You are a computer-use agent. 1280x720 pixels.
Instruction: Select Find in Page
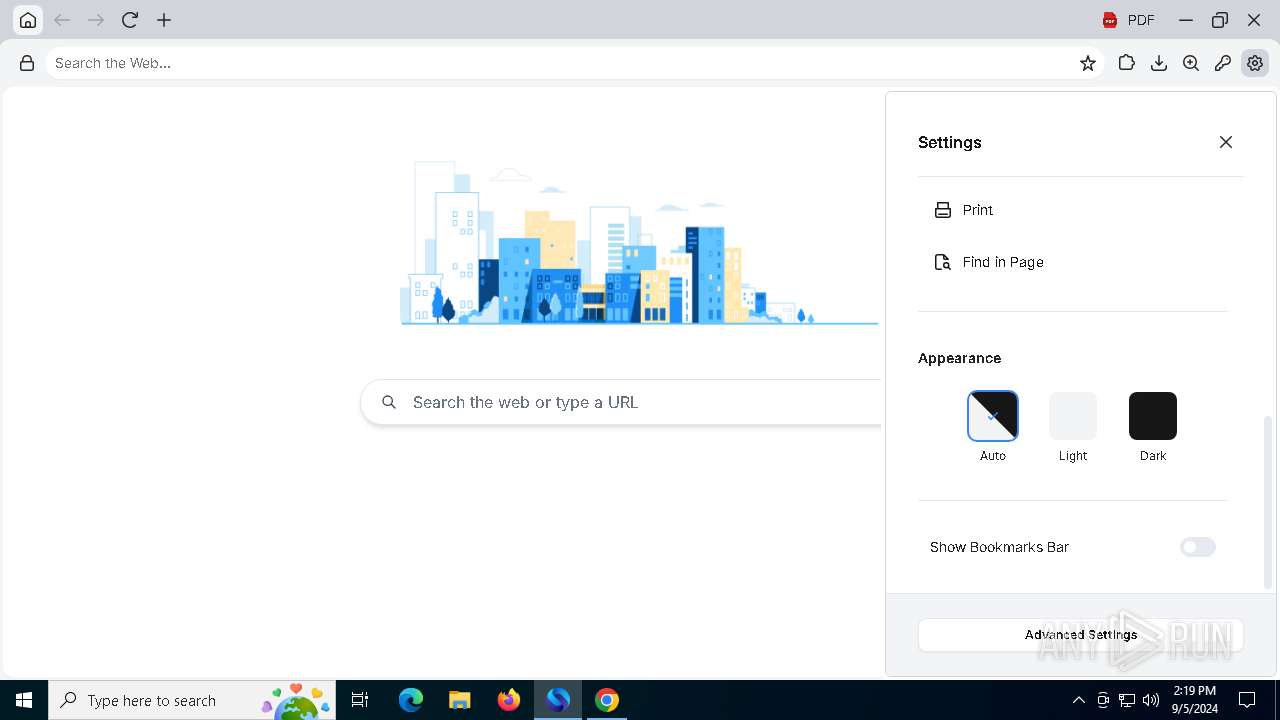pos(1073,262)
